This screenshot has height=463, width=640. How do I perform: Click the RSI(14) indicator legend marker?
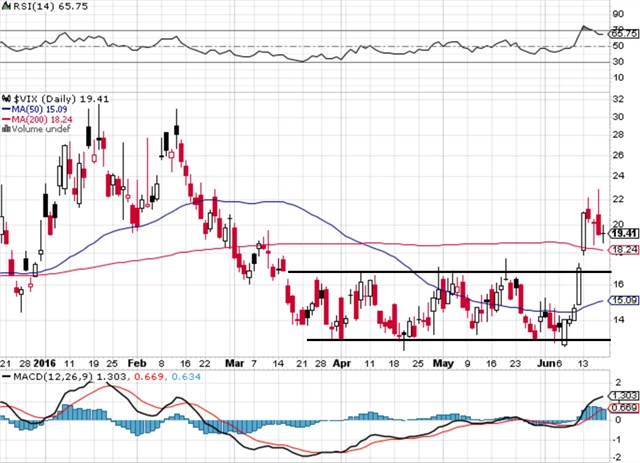pos(5,7)
